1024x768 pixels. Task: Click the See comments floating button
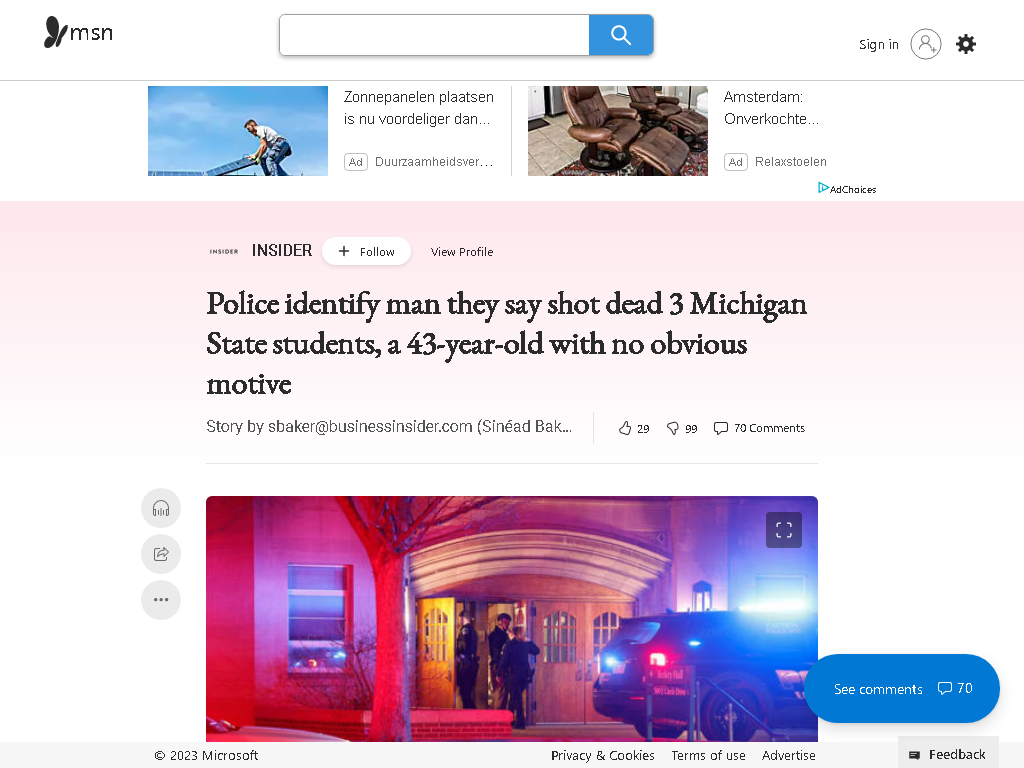[x=902, y=688]
